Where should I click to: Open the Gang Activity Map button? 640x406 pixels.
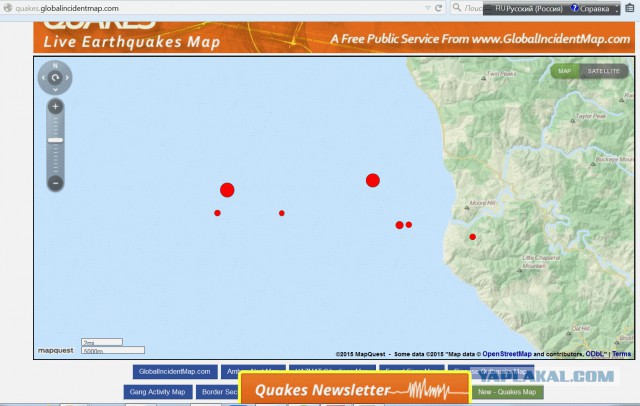pyautogui.click(x=158, y=392)
